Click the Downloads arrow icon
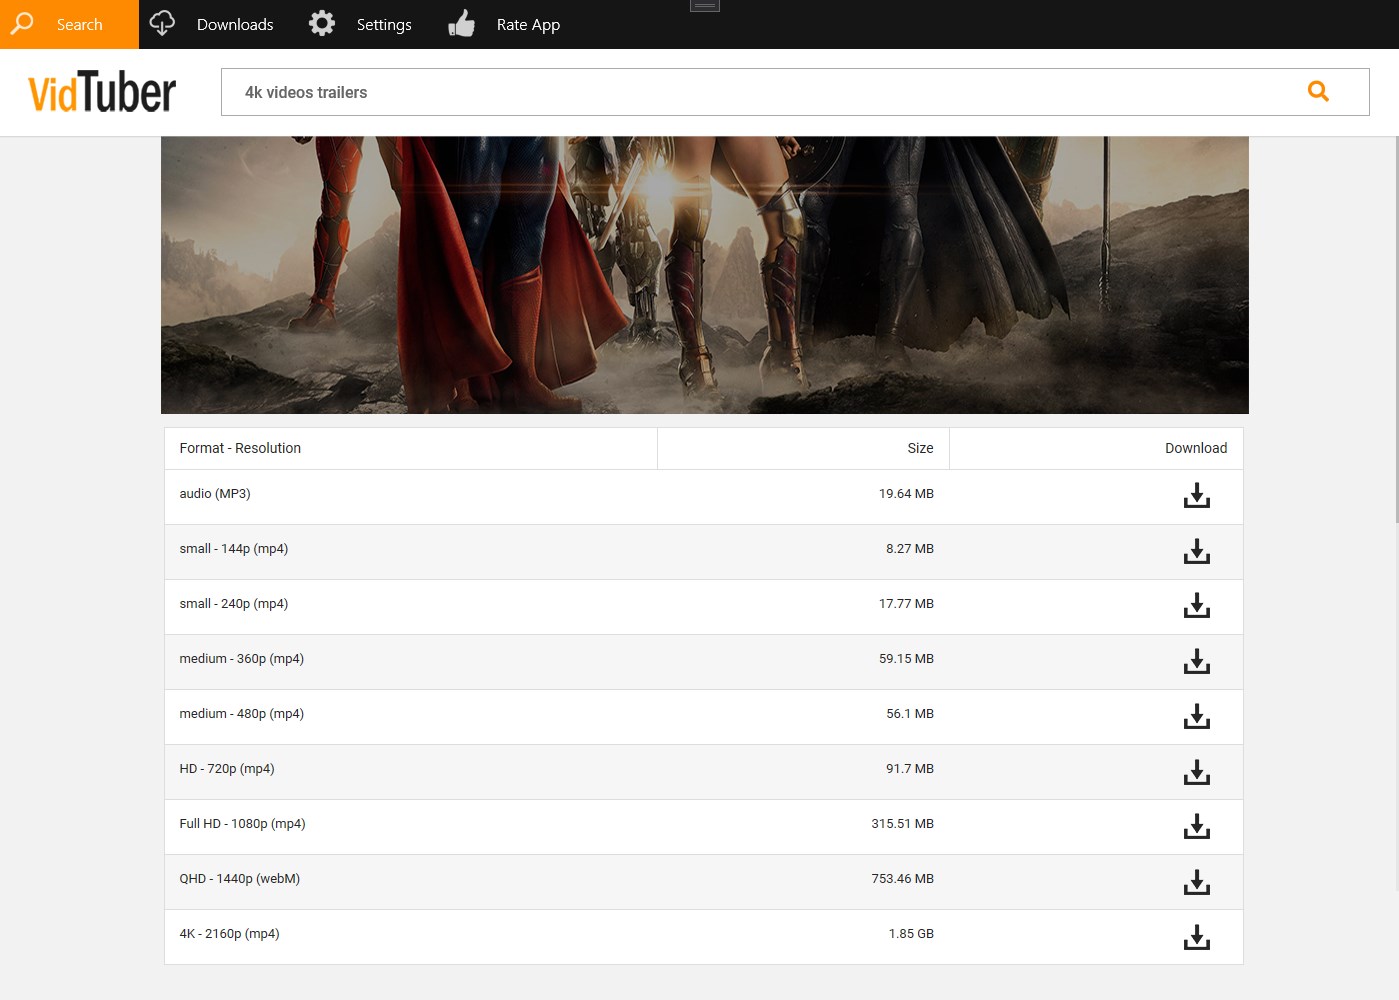1399x1000 pixels. (162, 23)
